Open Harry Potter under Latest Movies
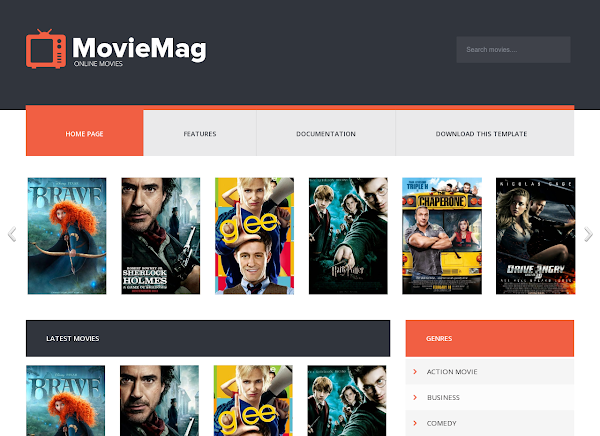600x436 pixels. (x=347, y=400)
